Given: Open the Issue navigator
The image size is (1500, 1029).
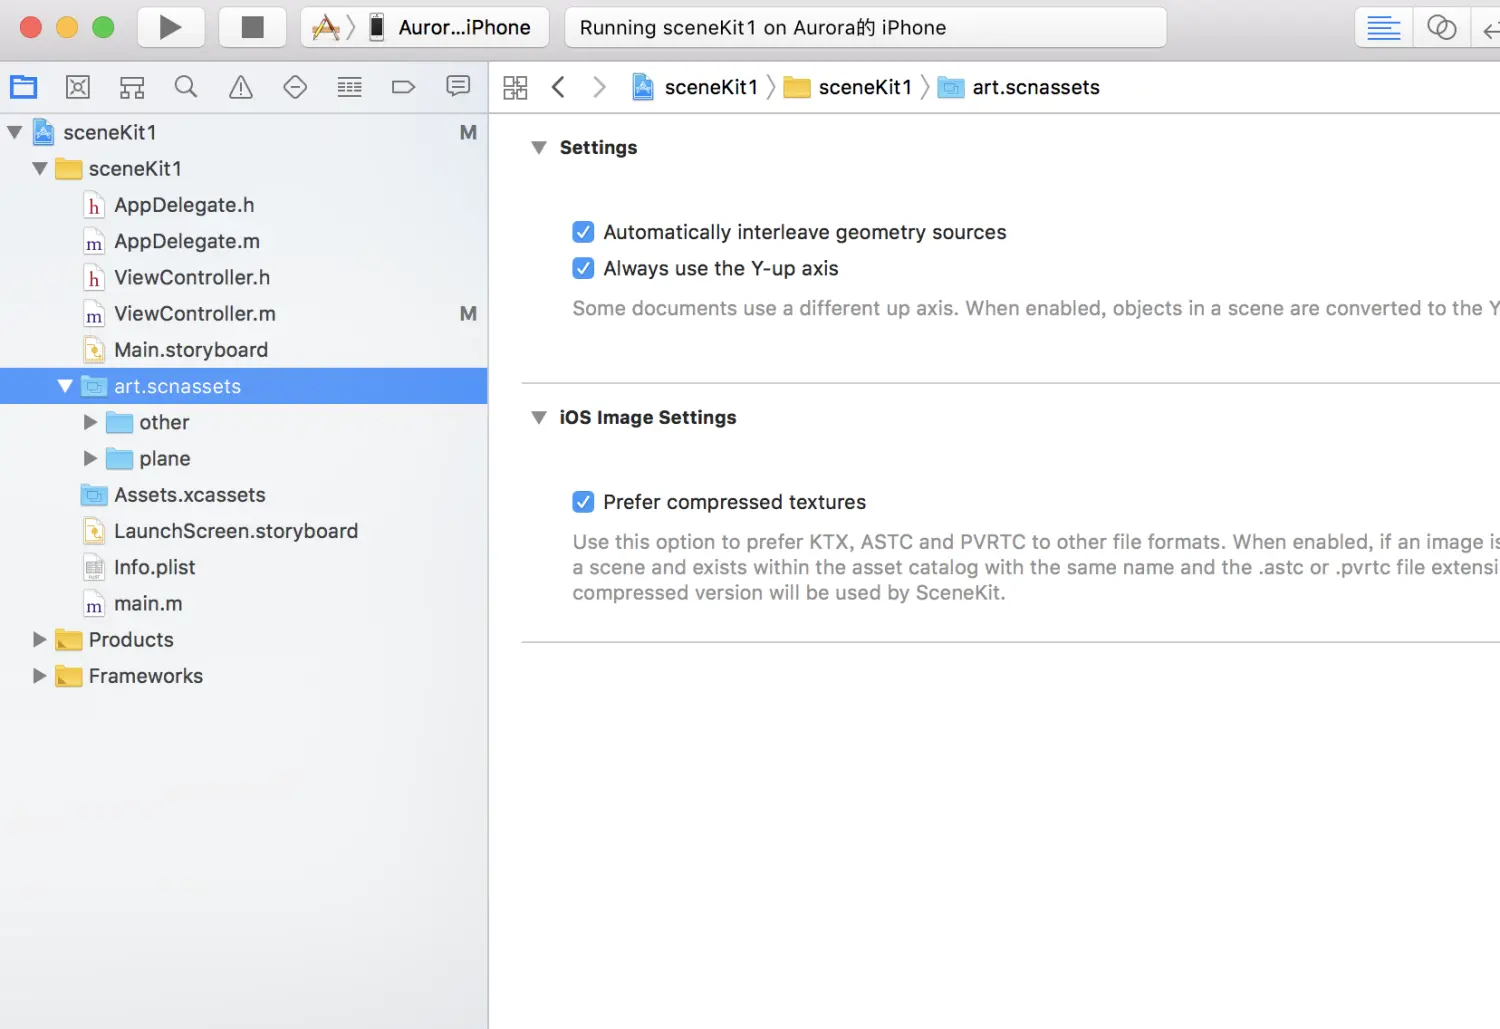Looking at the screenshot, I should [241, 87].
